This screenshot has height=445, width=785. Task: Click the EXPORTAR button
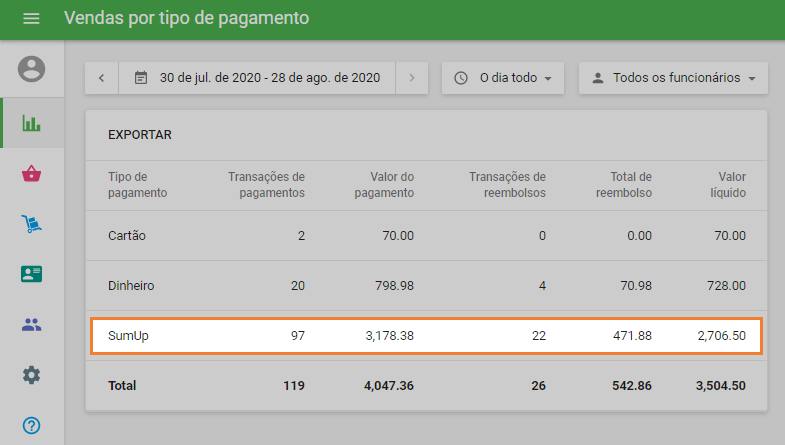click(x=140, y=134)
